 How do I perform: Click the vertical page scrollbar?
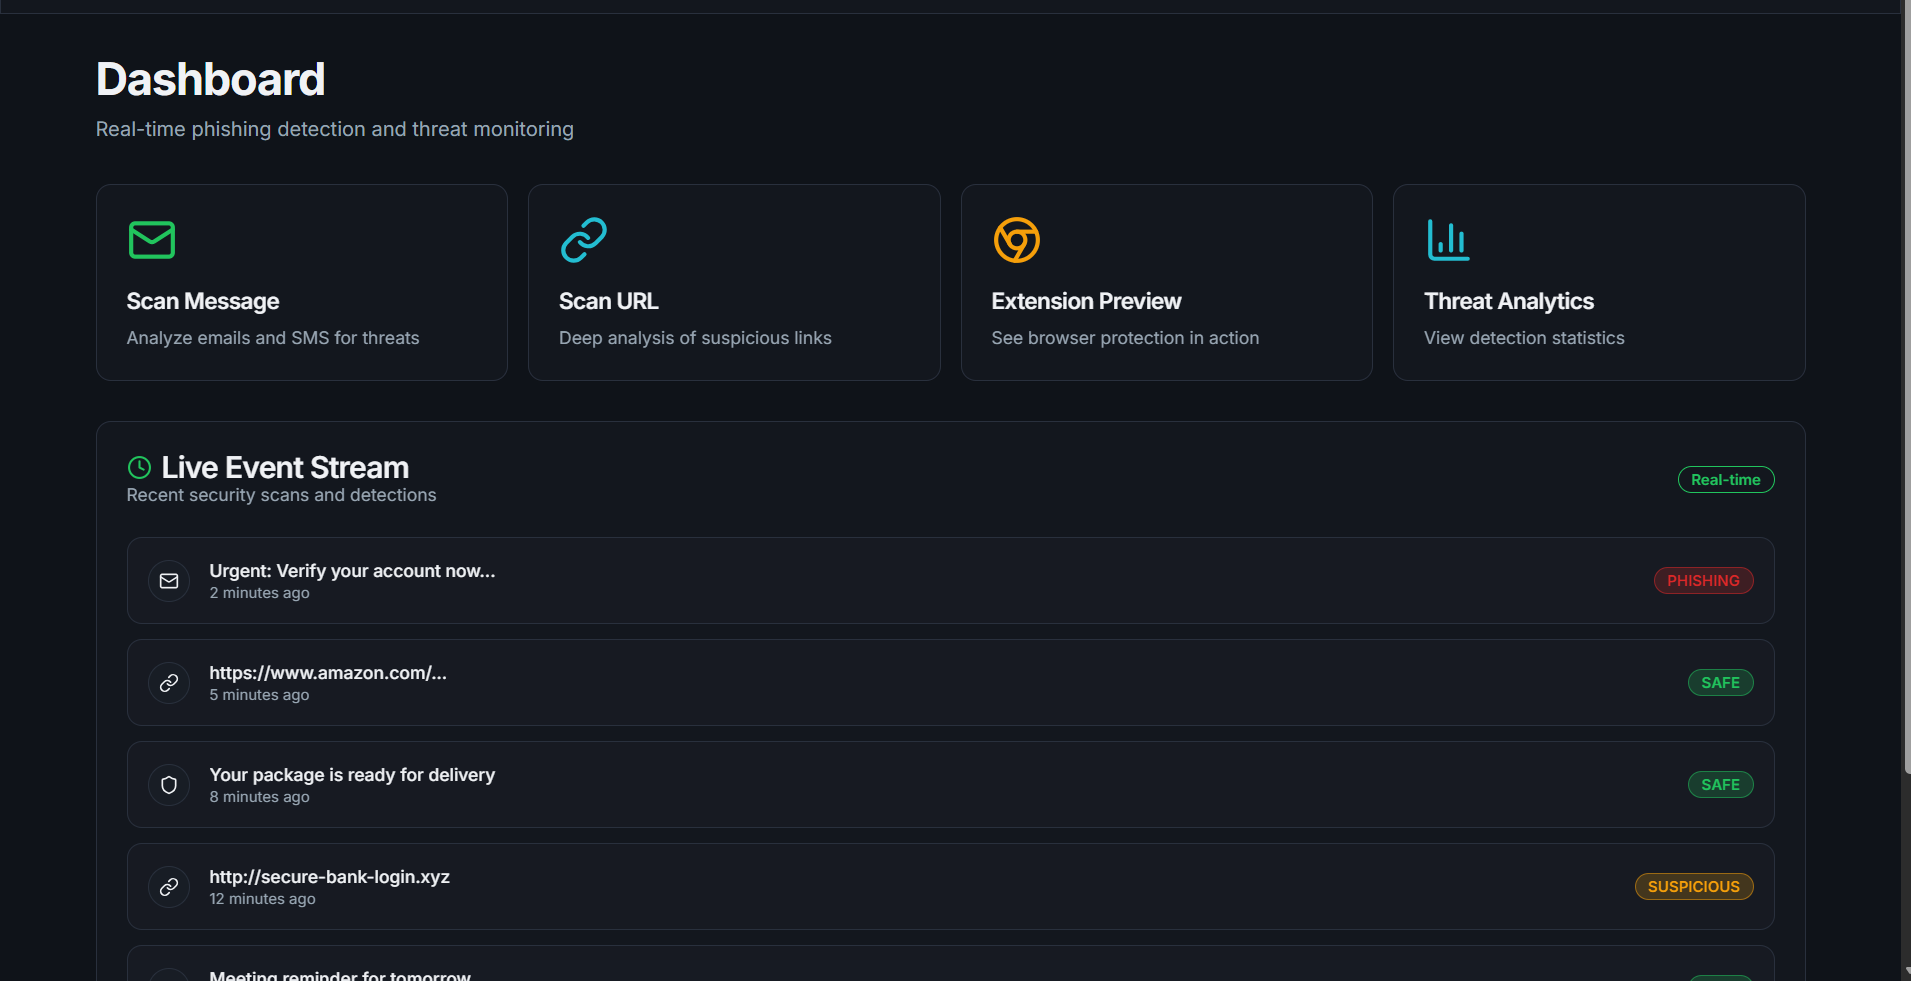coord(1905,400)
